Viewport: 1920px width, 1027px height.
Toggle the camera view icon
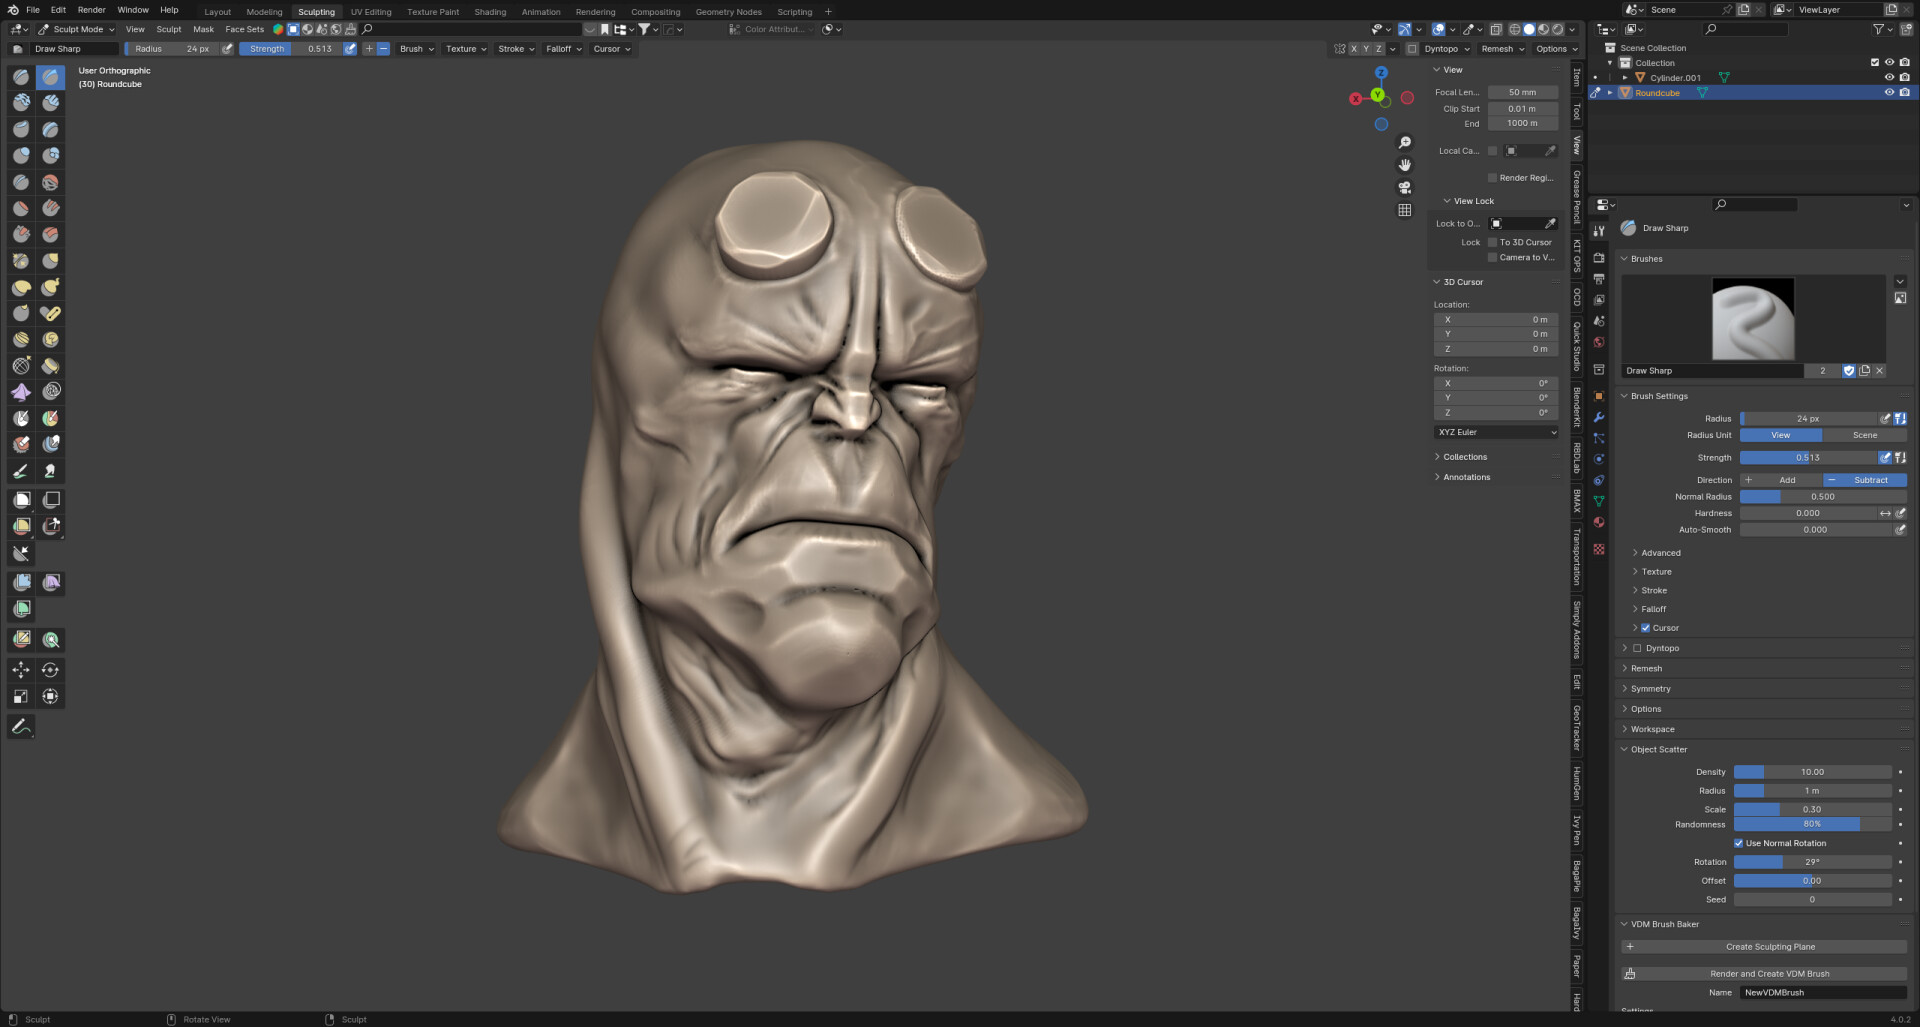coord(1404,187)
